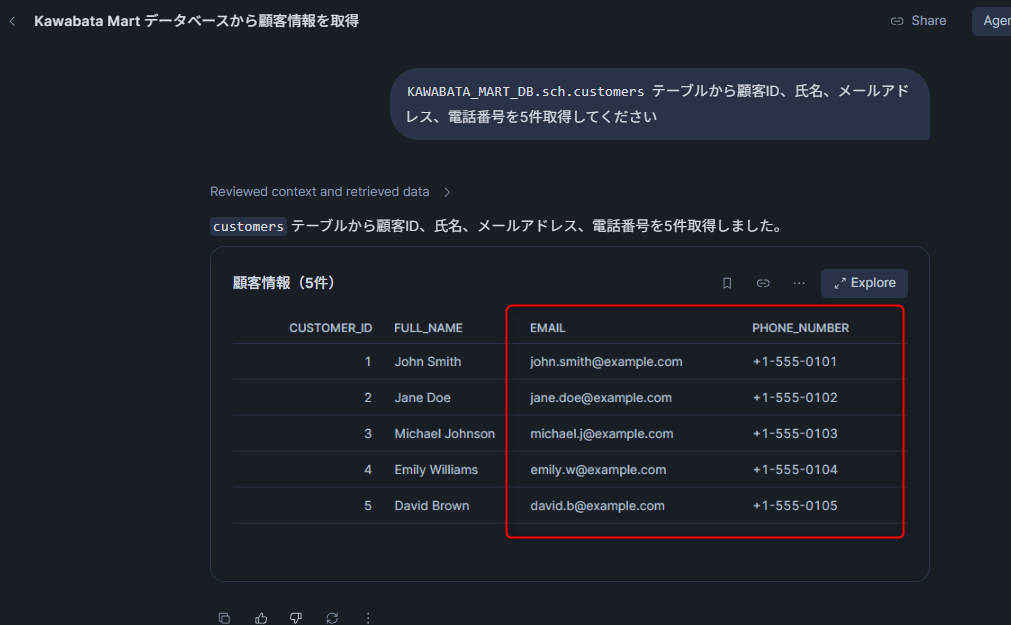Expand Reviewed context and retrieved data
Image resolution: width=1011 pixels, height=625 pixels.
point(330,192)
